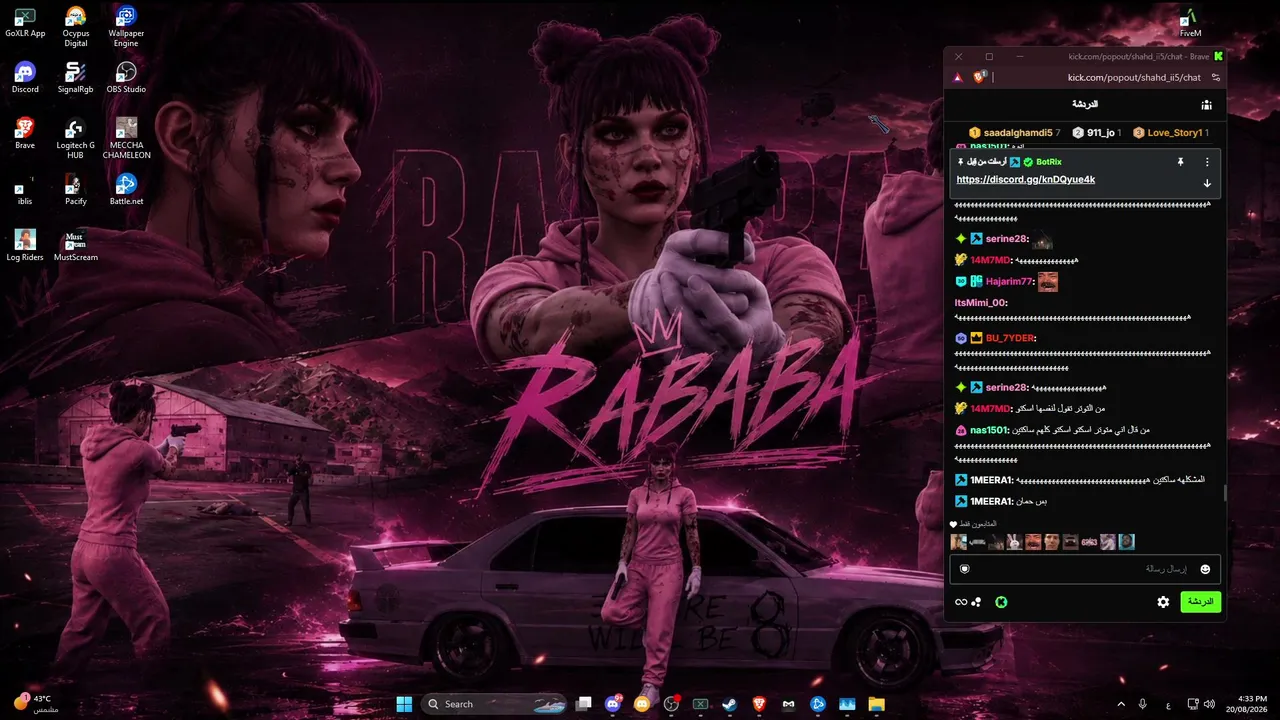Select the Discord desktop icon
The width and height of the screenshot is (1280, 720).
tap(25, 78)
